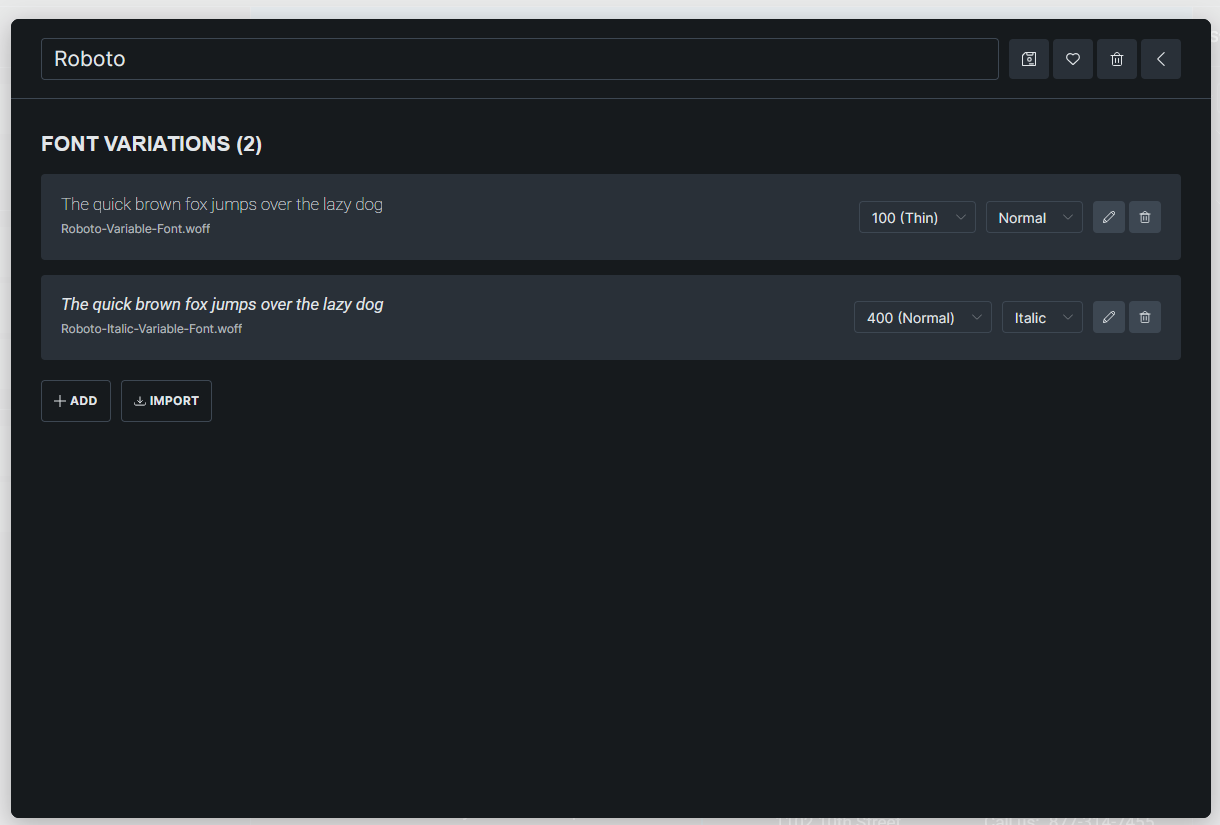The width and height of the screenshot is (1220, 825).
Task: Click the Roboto-Italic-Variable-Font.woff filename label
Action: tap(152, 329)
